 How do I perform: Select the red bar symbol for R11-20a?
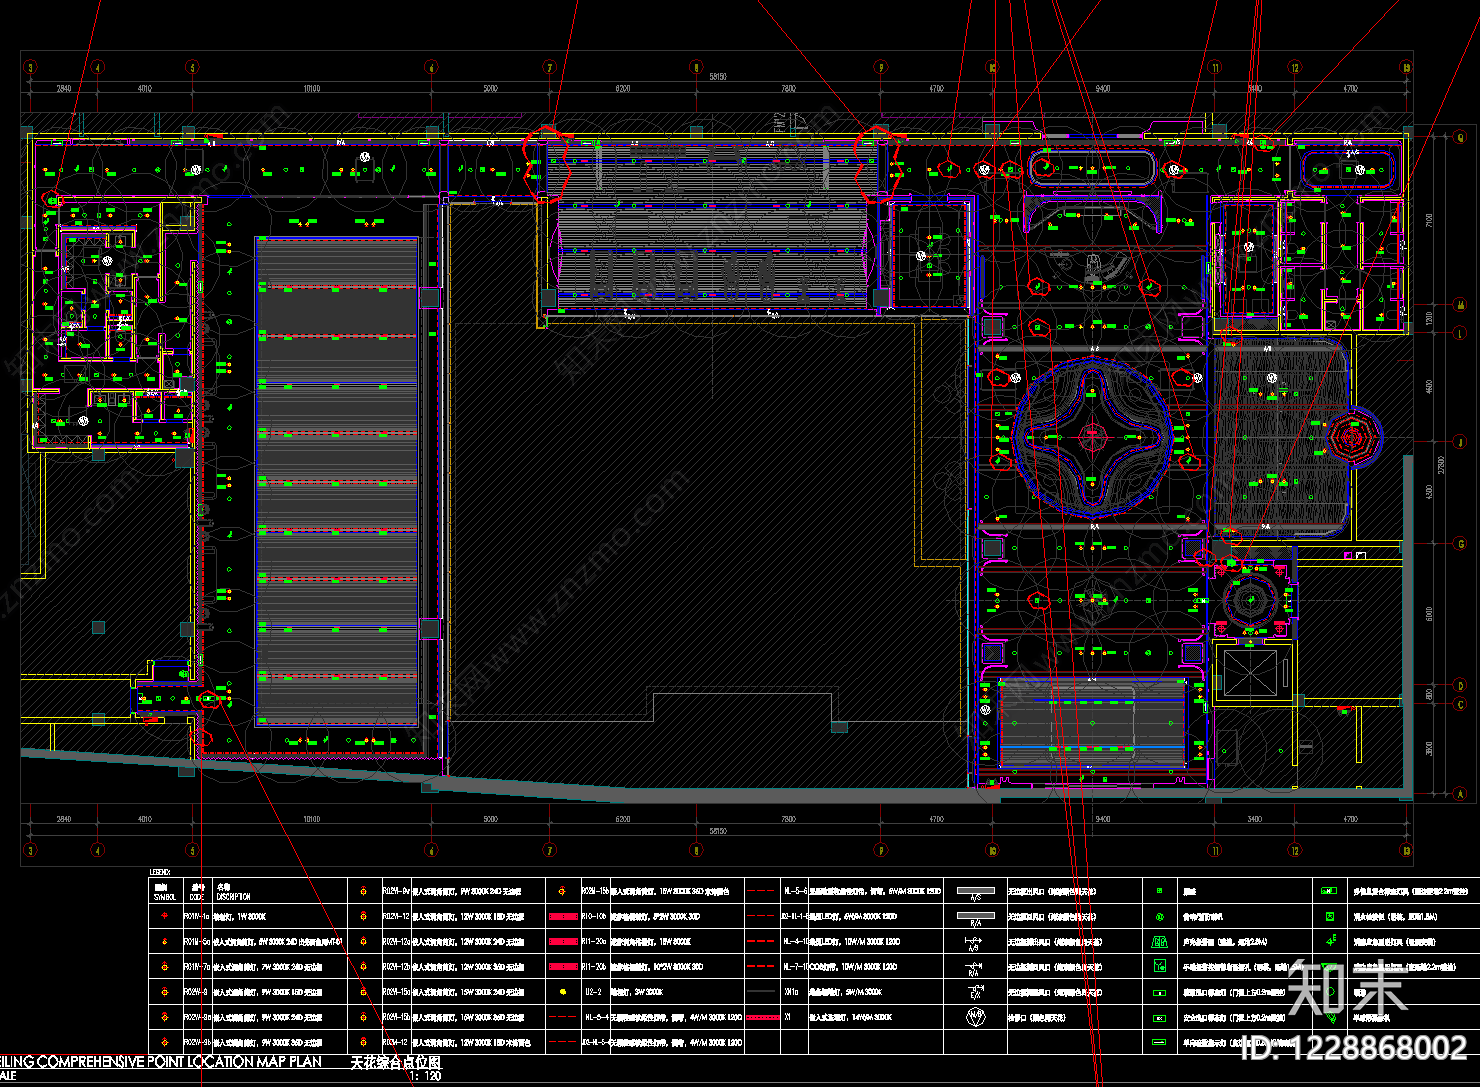pos(563,941)
